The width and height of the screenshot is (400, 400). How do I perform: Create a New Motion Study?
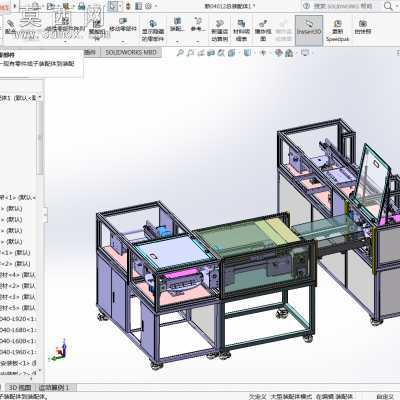pyautogui.click(x=219, y=31)
